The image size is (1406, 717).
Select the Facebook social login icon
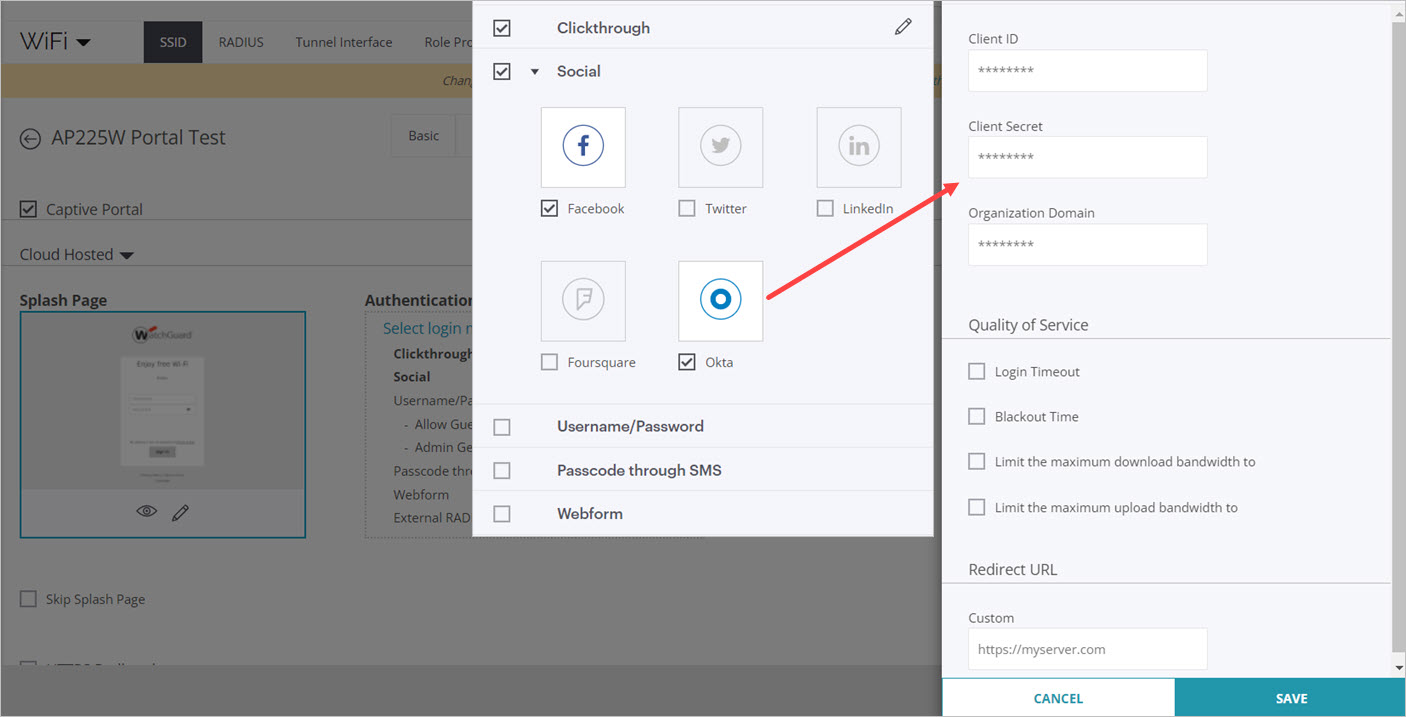583,147
